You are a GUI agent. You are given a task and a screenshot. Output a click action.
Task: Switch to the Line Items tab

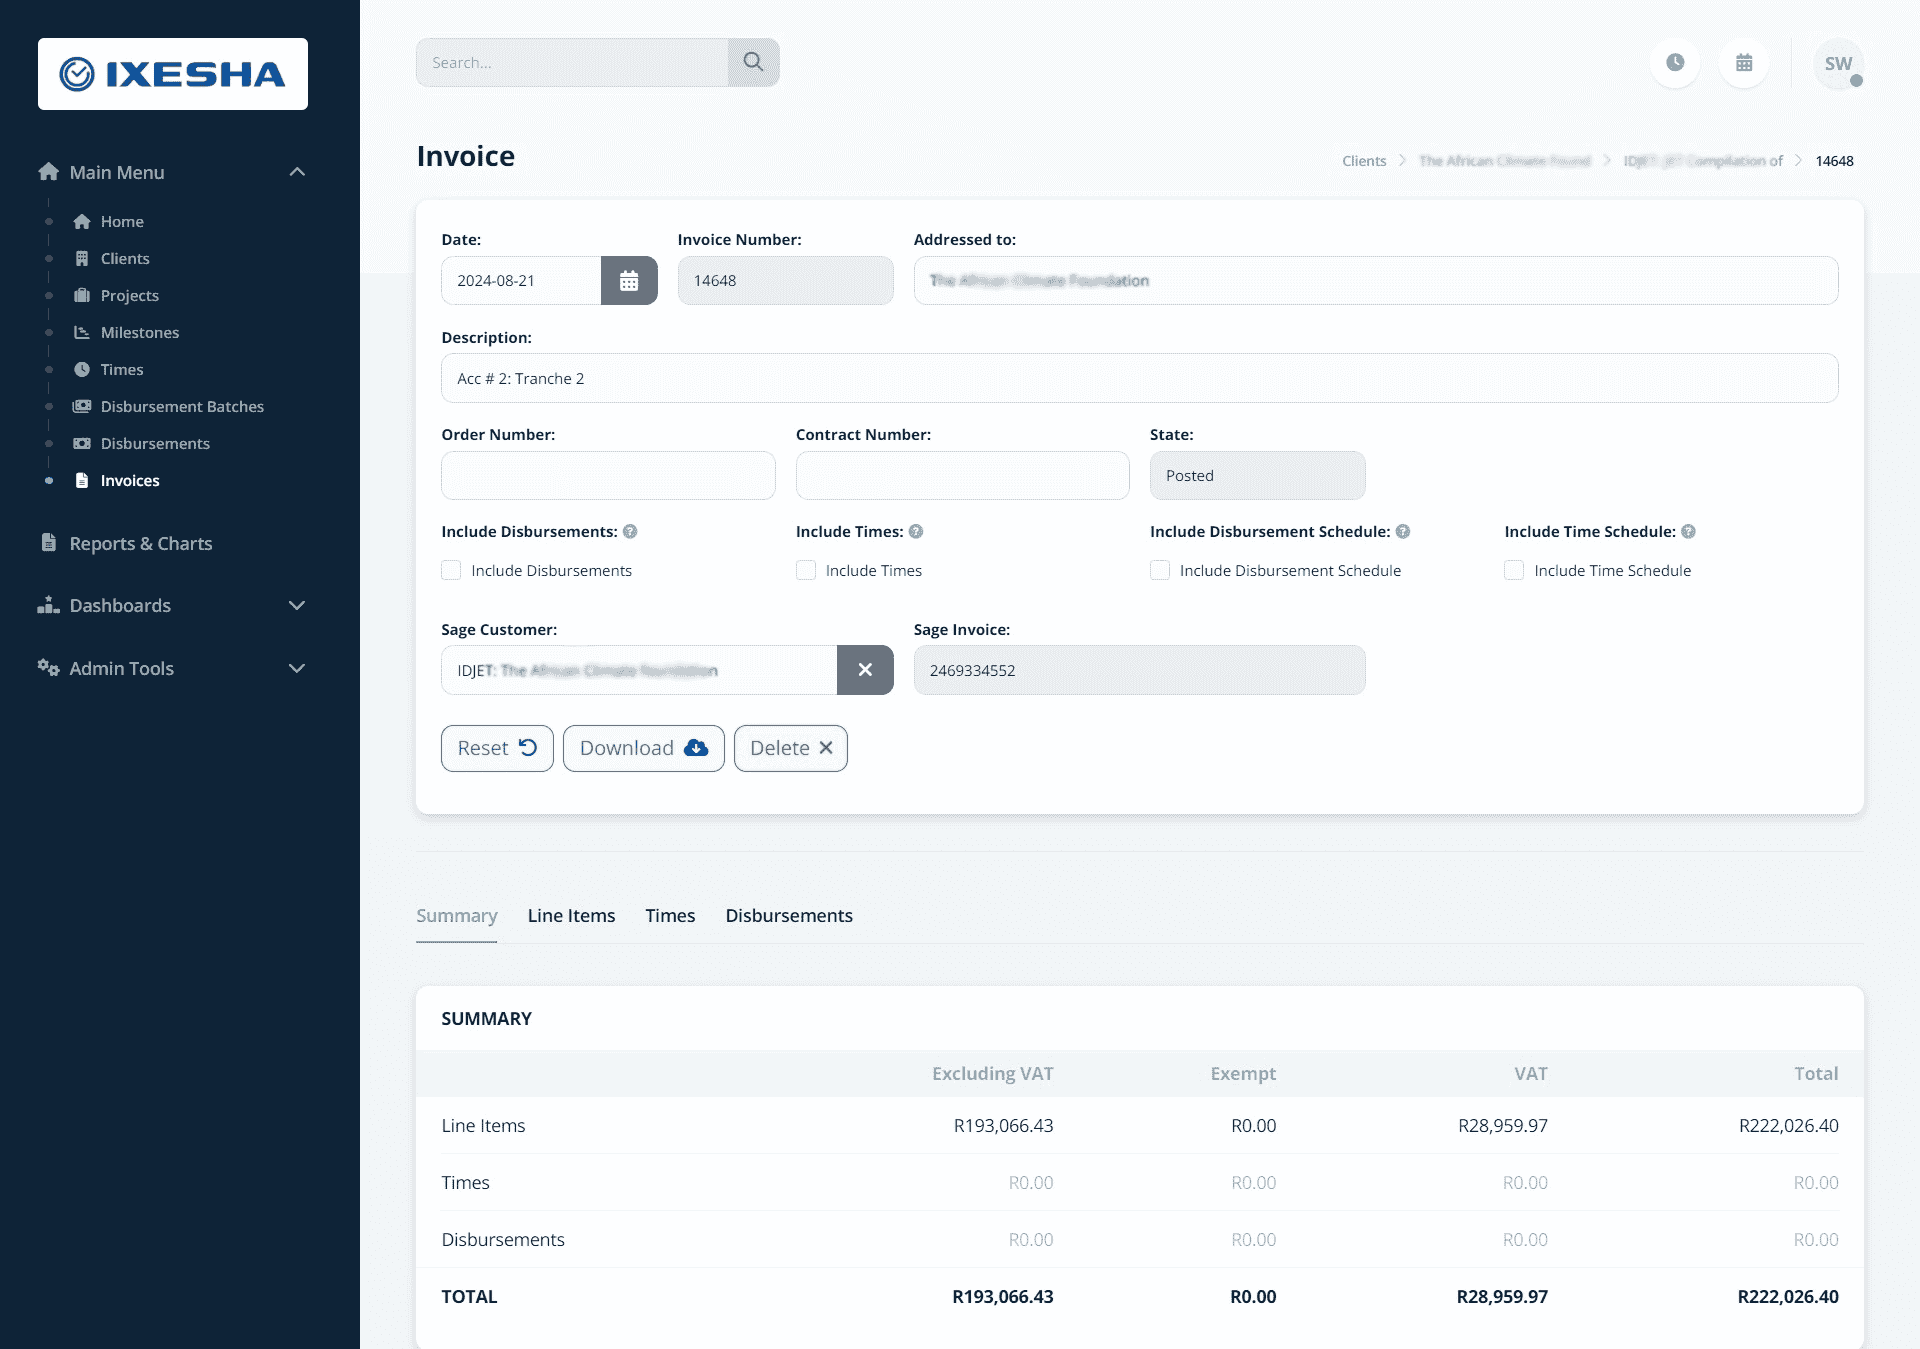(x=571, y=915)
